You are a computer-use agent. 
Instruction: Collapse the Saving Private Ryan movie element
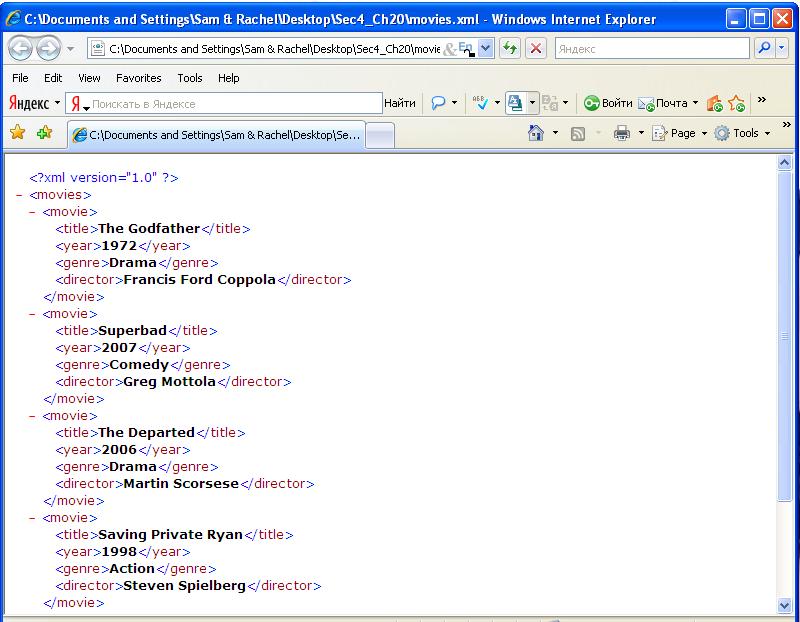[33, 517]
